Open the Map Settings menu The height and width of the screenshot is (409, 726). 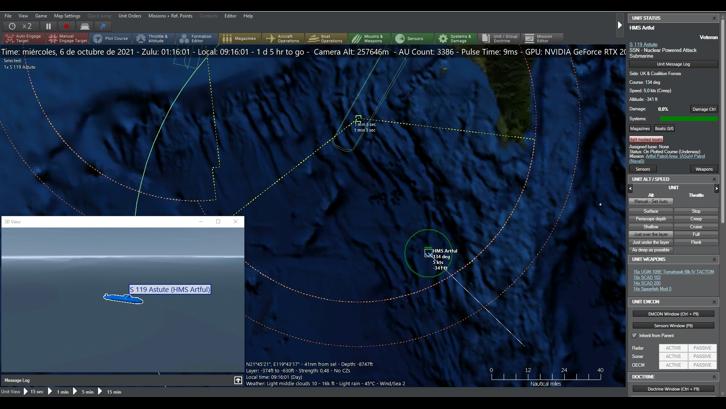click(67, 16)
